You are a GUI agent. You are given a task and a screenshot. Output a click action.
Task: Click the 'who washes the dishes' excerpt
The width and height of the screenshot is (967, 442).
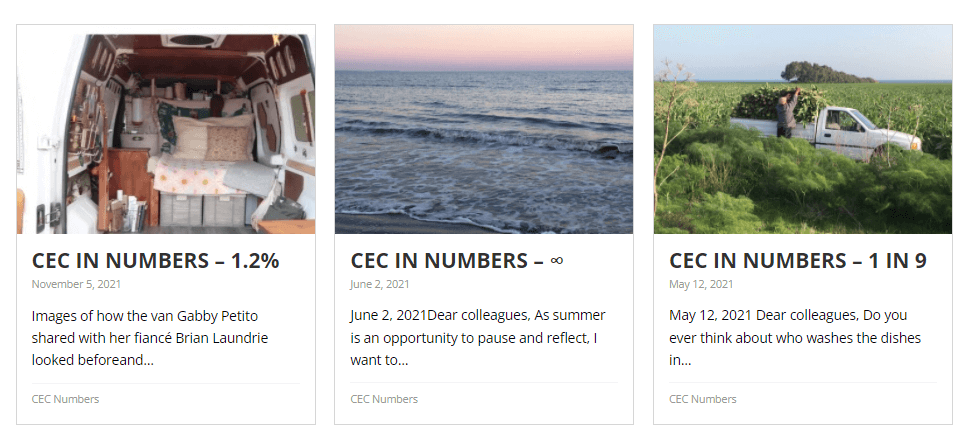tap(795, 338)
